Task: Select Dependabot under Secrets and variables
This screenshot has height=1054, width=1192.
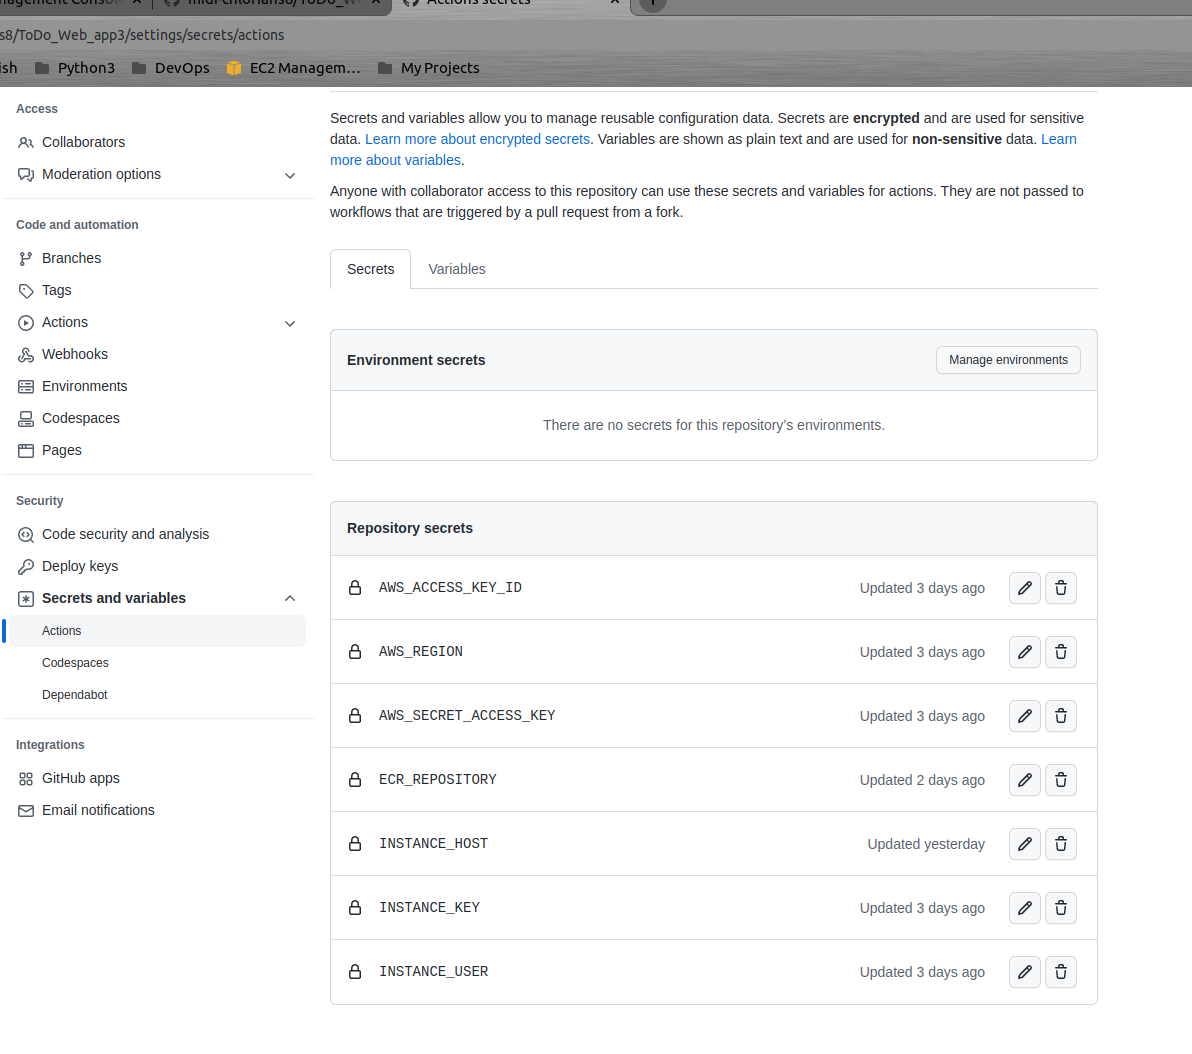Action: pyautogui.click(x=75, y=694)
